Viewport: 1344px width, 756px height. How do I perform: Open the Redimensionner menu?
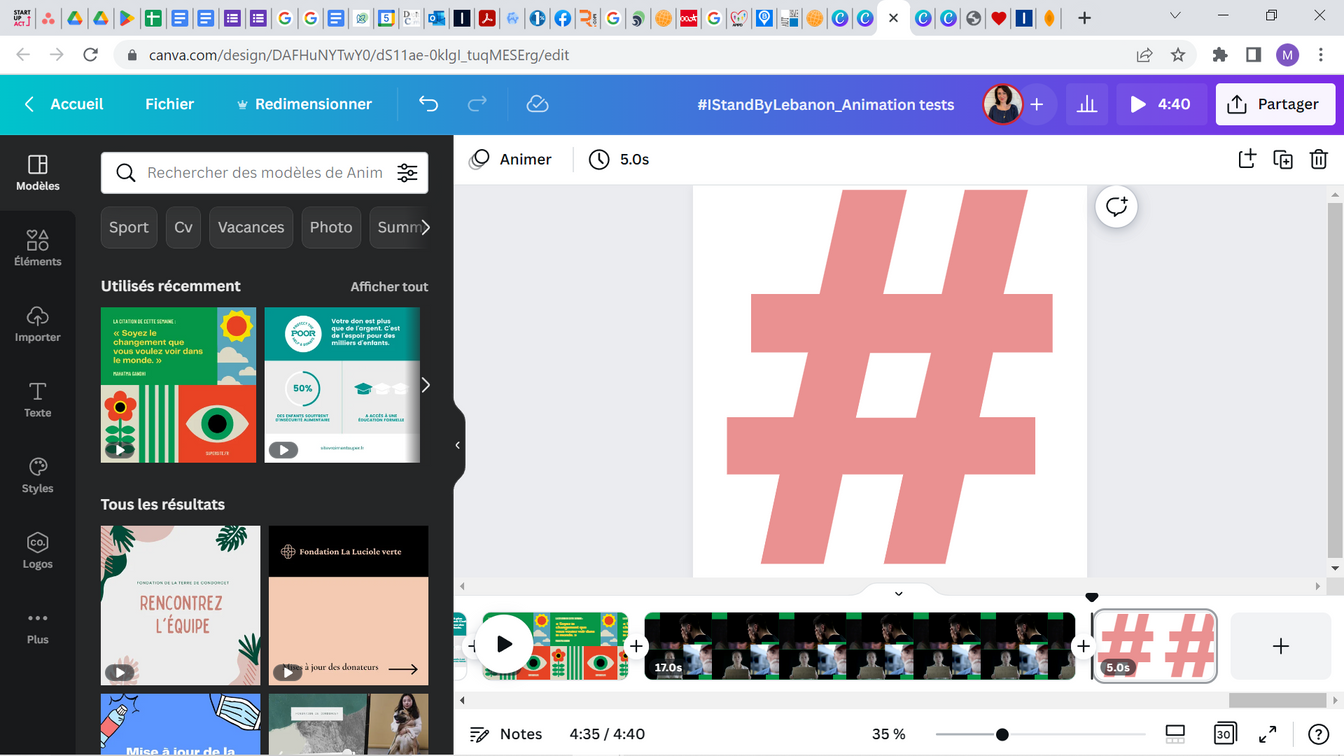click(x=303, y=104)
